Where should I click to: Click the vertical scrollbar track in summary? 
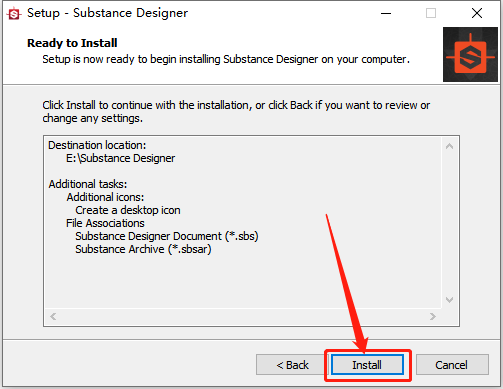click(x=449, y=223)
